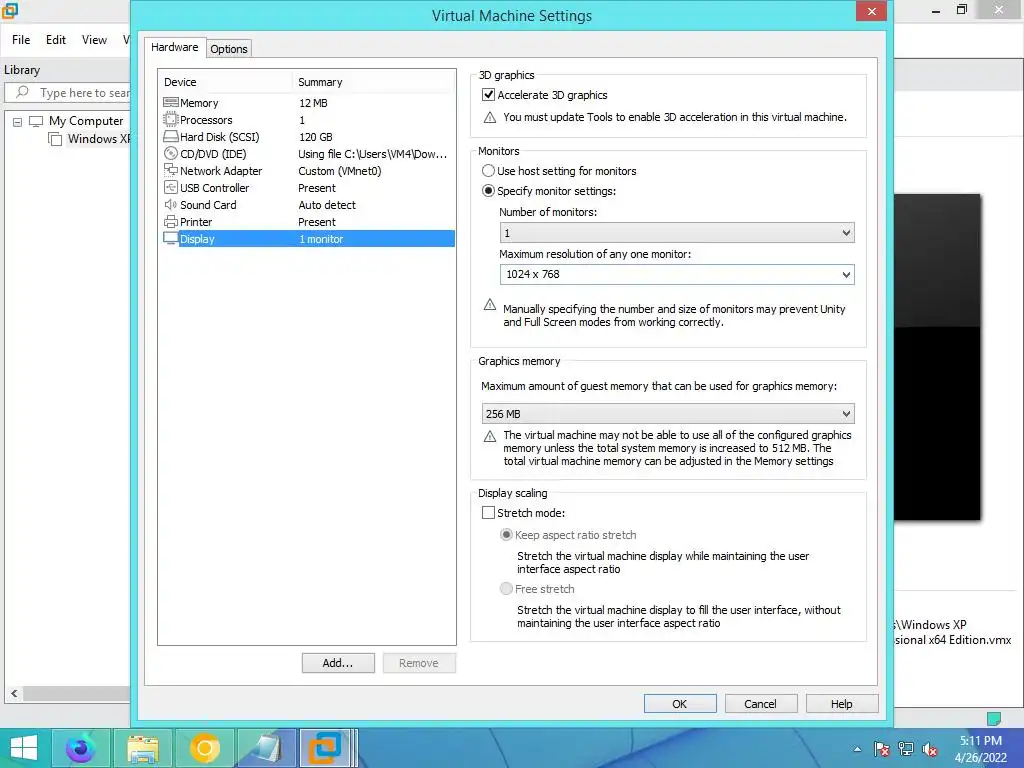Open the notepad-like app in taskbar

click(x=266, y=748)
